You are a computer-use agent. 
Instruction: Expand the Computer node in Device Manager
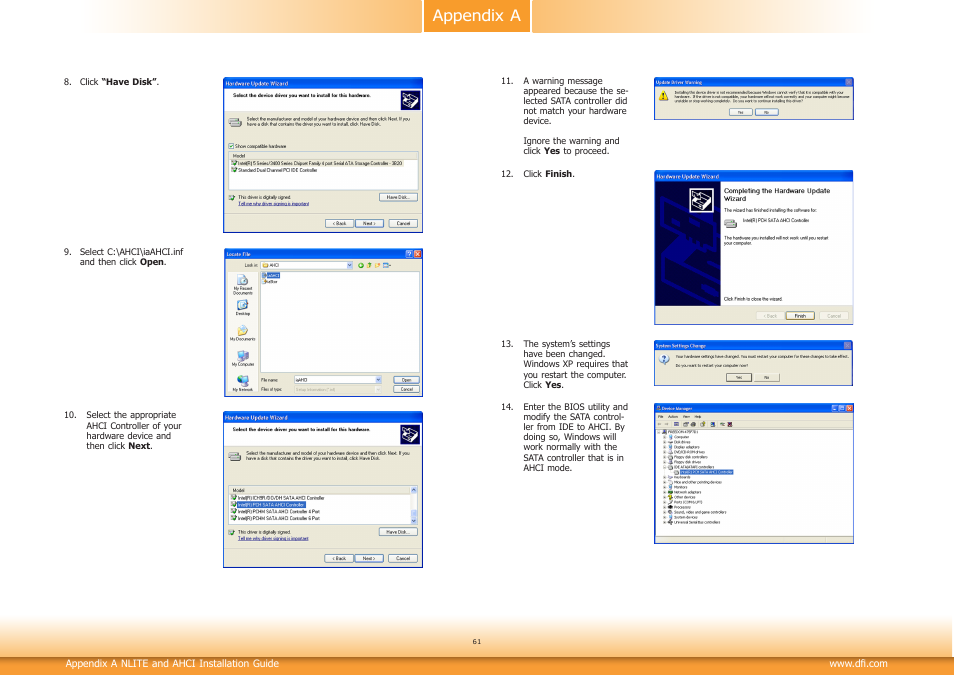(664, 437)
